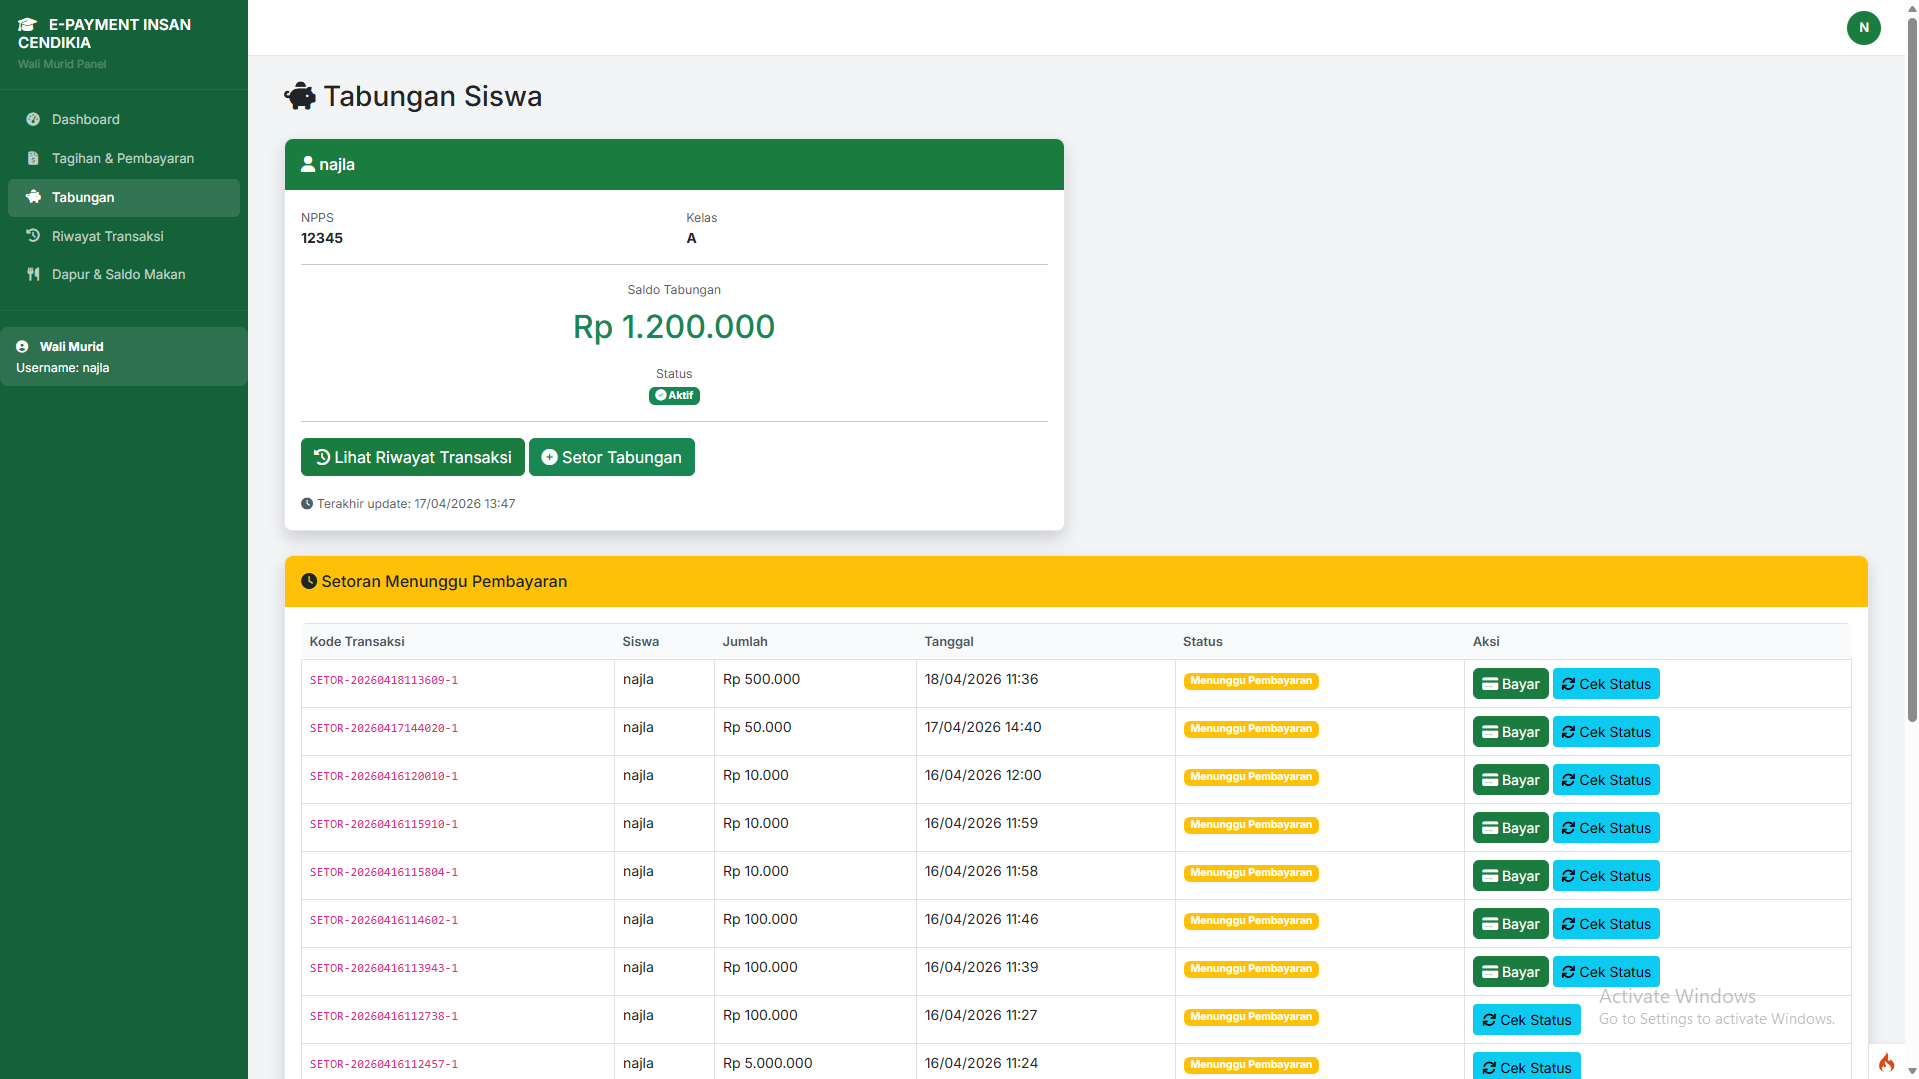Click Bayar for deposit dated 16/04/2026 12:00
Screen dimensions: 1919x1079
tap(1510, 780)
